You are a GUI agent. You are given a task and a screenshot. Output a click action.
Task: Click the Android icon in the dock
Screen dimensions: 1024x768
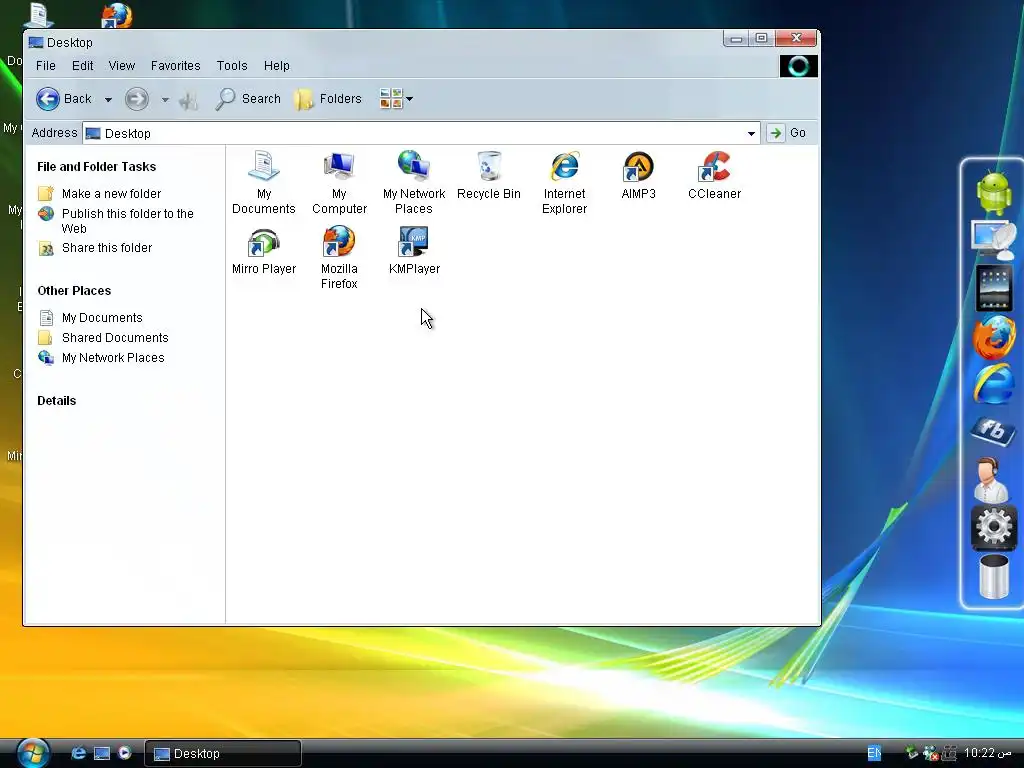[x=993, y=191]
